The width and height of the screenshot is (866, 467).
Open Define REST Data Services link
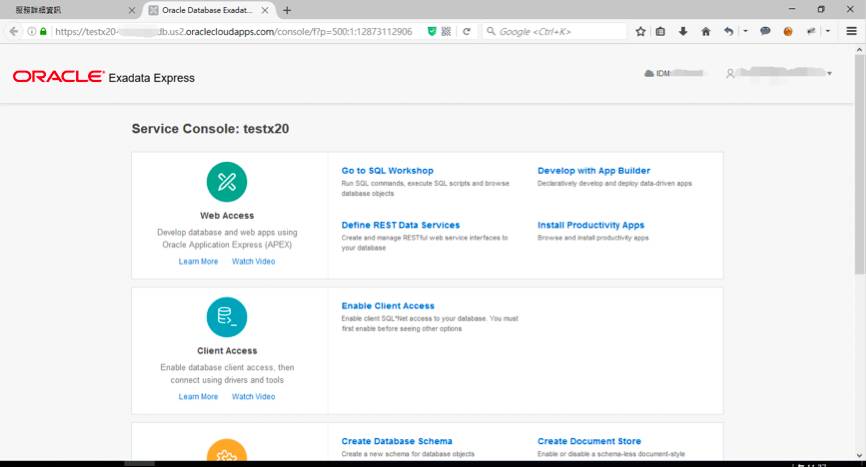click(x=400, y=225)
